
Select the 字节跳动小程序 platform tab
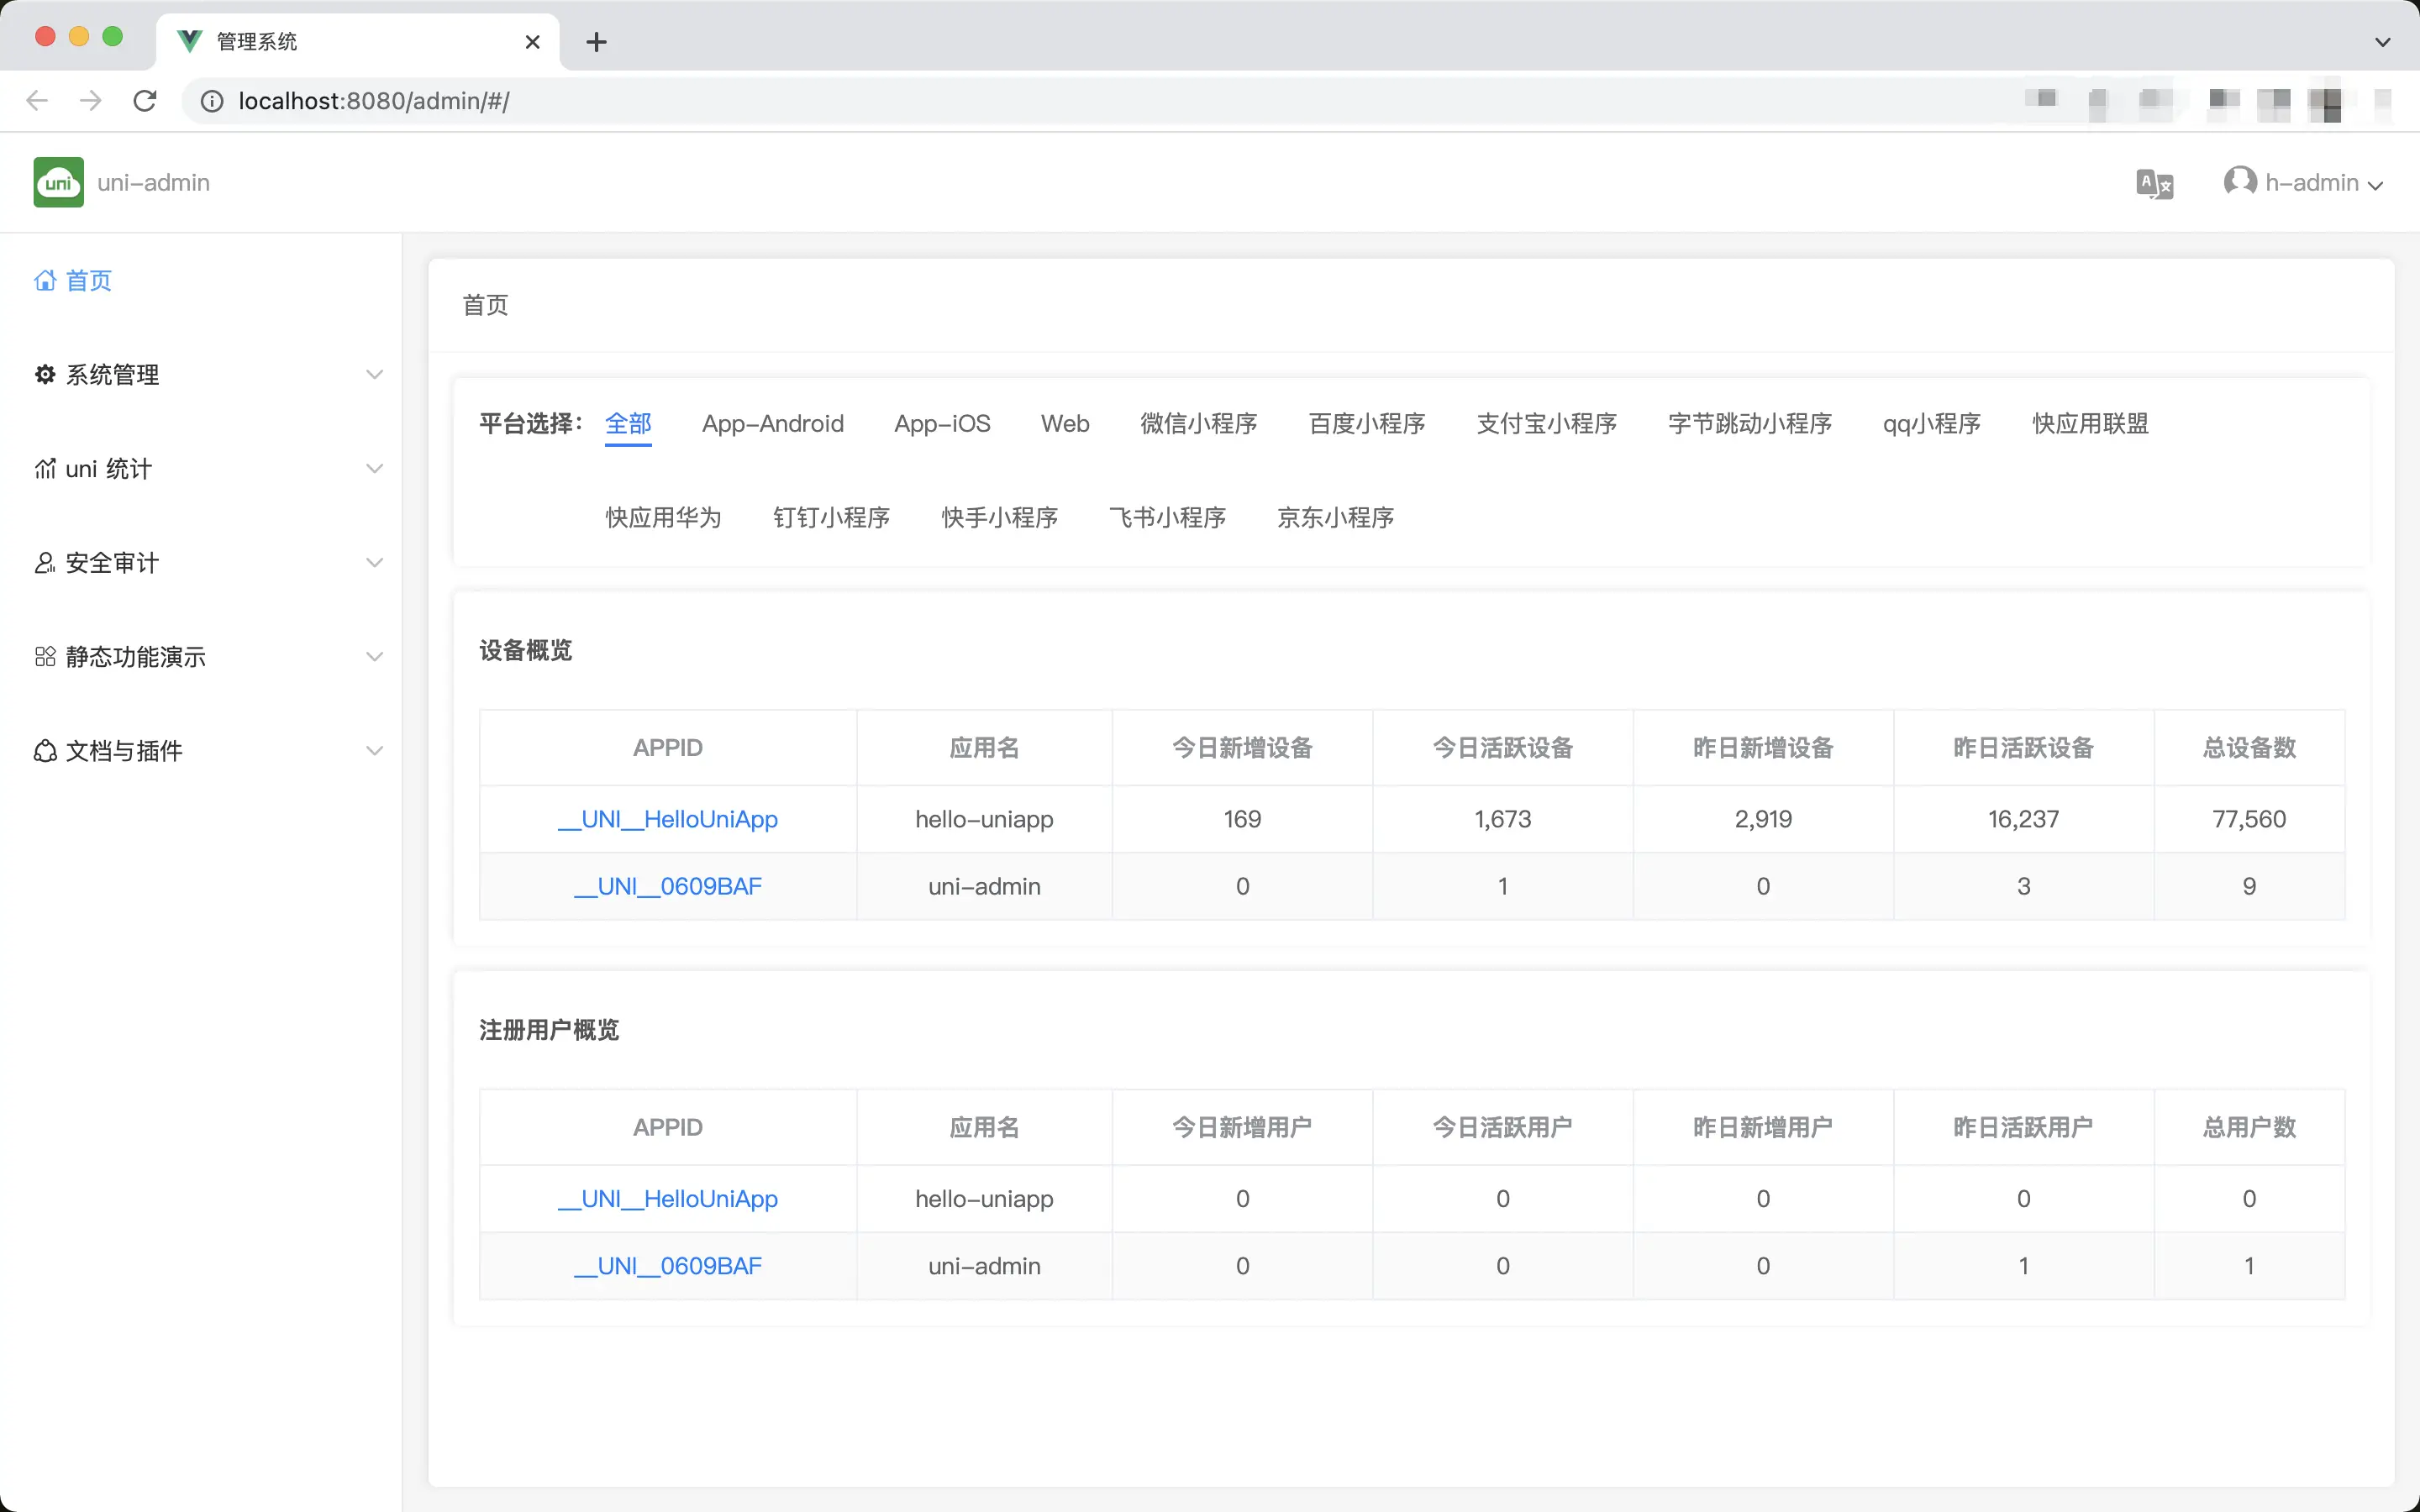point(1750,424)
